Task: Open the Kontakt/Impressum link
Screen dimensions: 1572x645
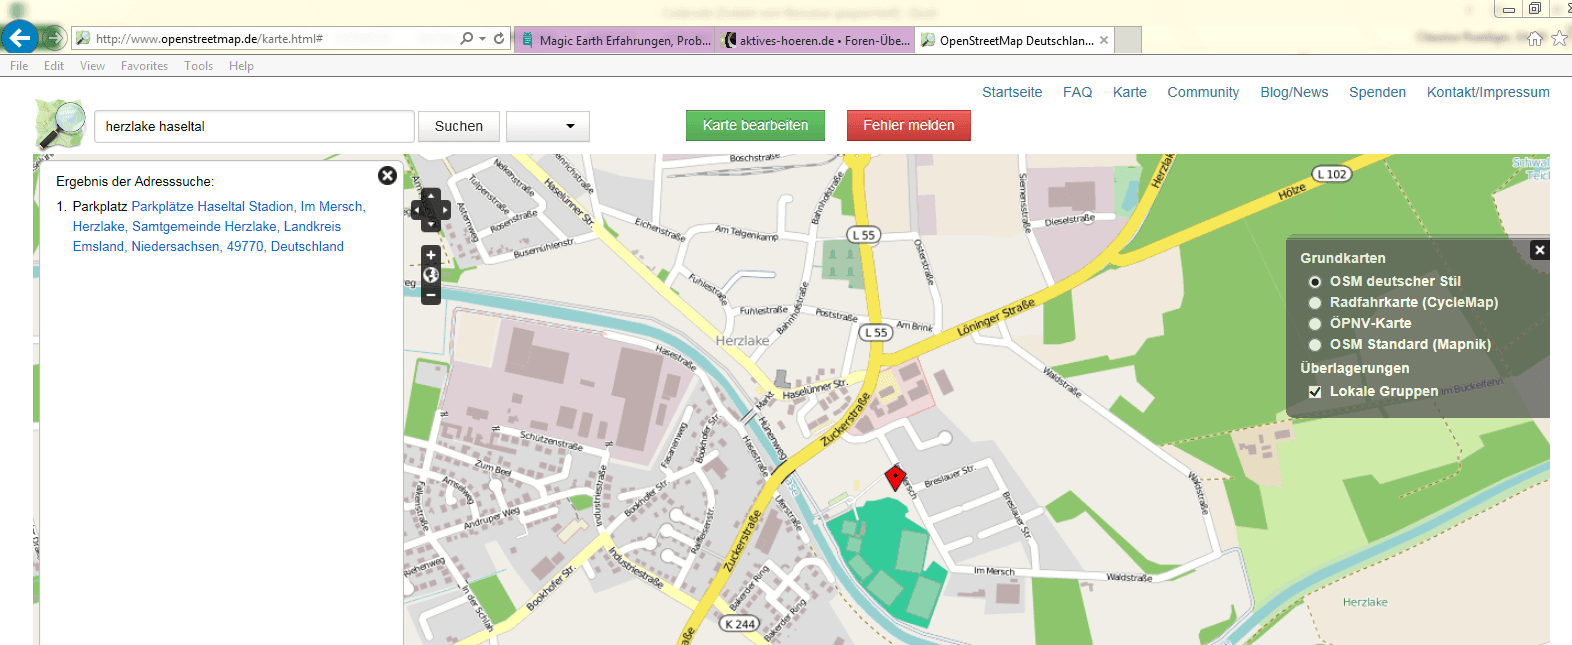Action: (x=1488, y=92)
